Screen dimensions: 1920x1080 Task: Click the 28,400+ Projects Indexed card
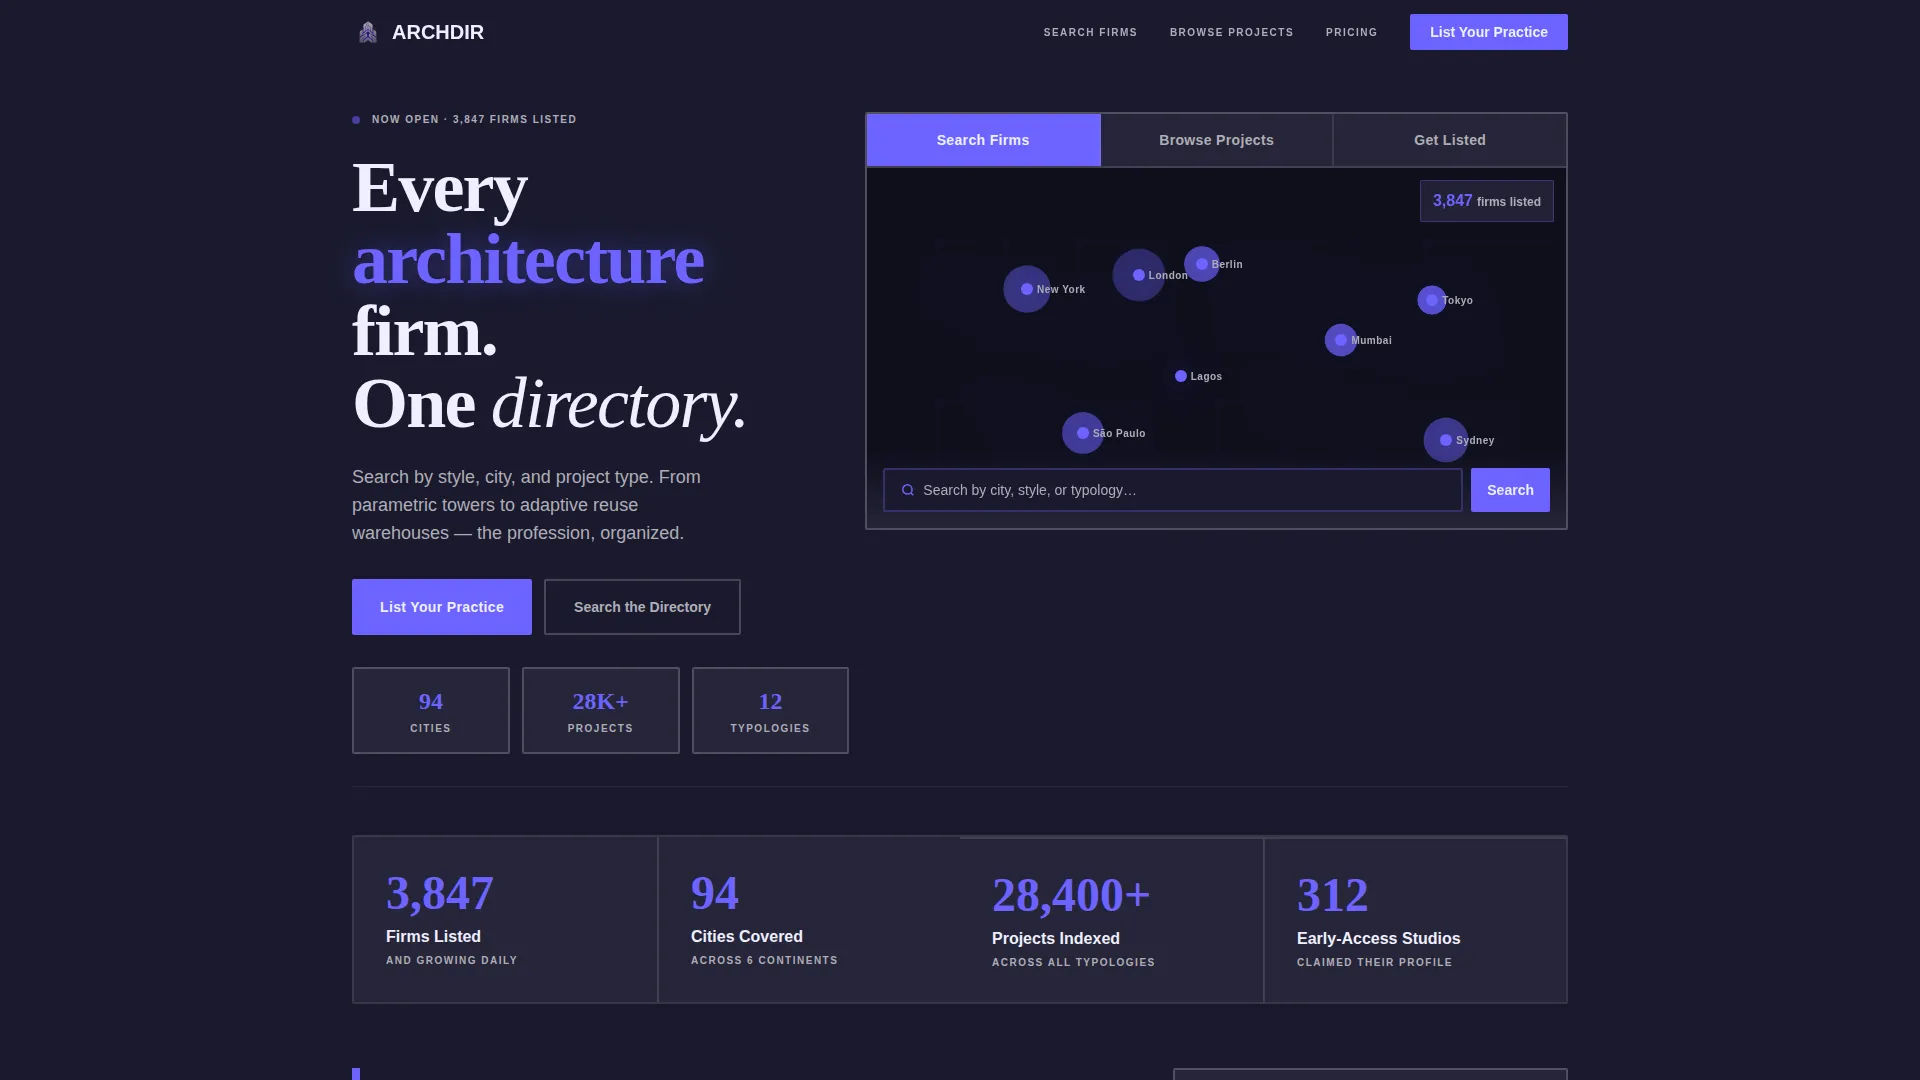[1111, 920]
